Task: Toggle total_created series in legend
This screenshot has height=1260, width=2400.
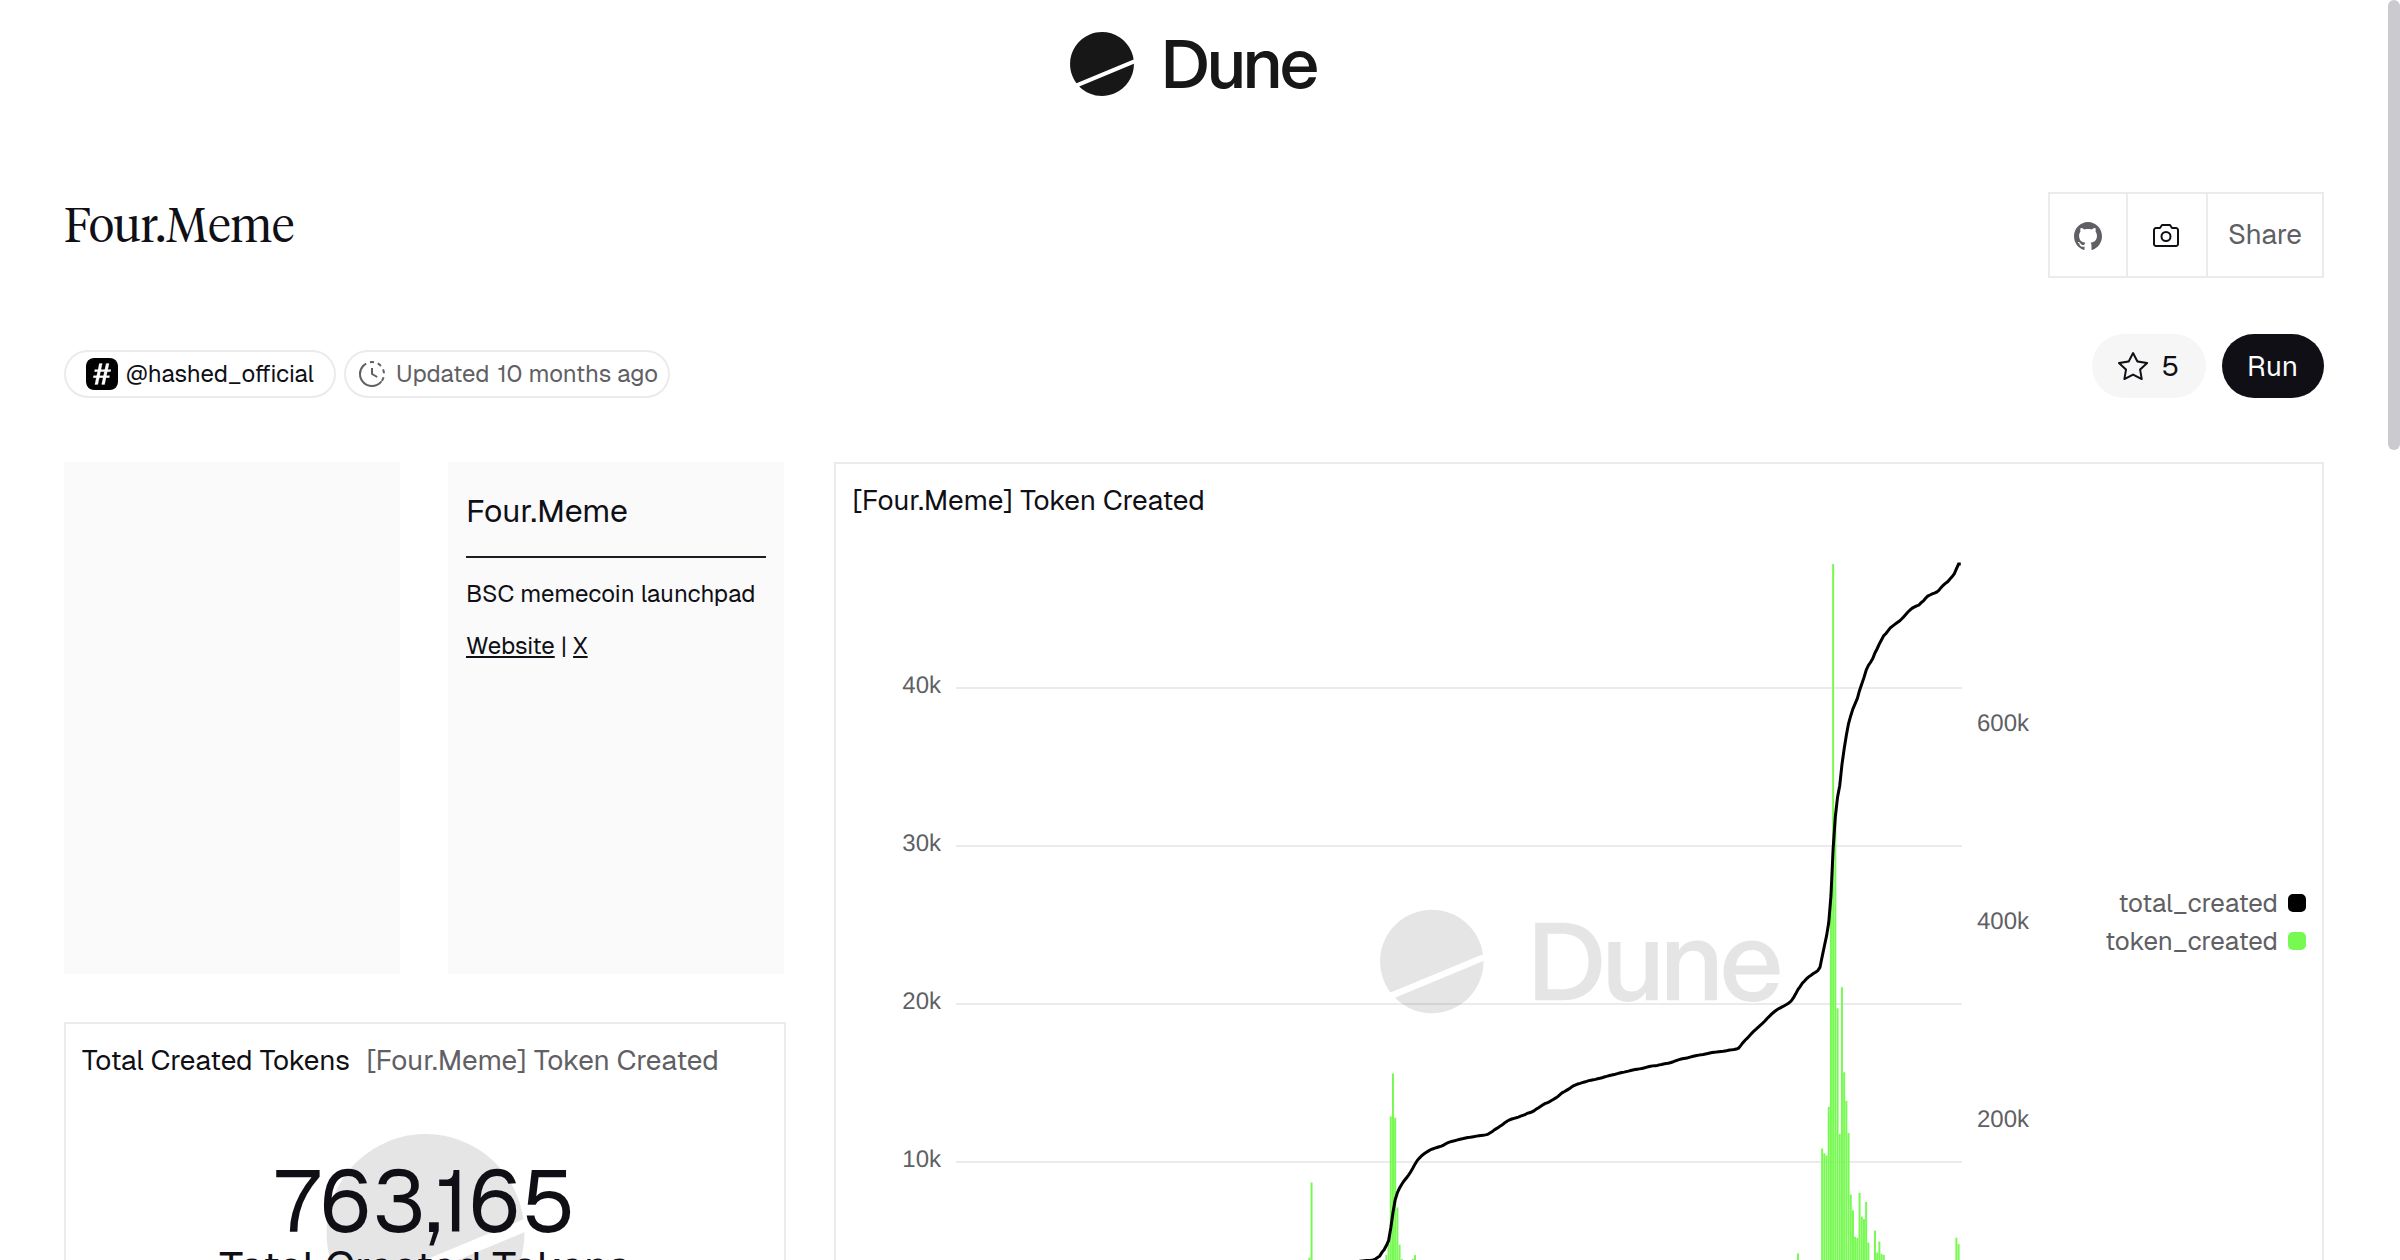Action: tap(2197, 904)
